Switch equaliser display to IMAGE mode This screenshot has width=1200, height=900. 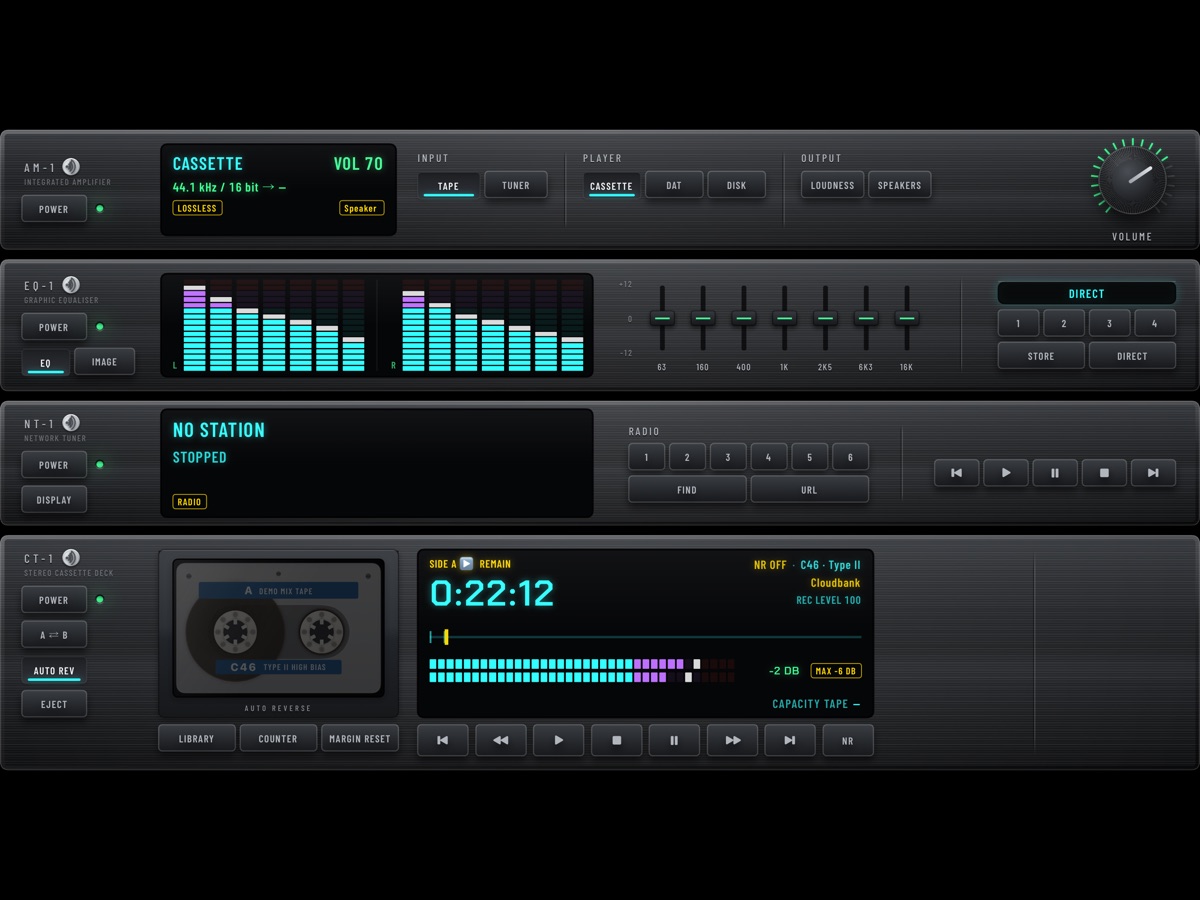tap(104, 362)
